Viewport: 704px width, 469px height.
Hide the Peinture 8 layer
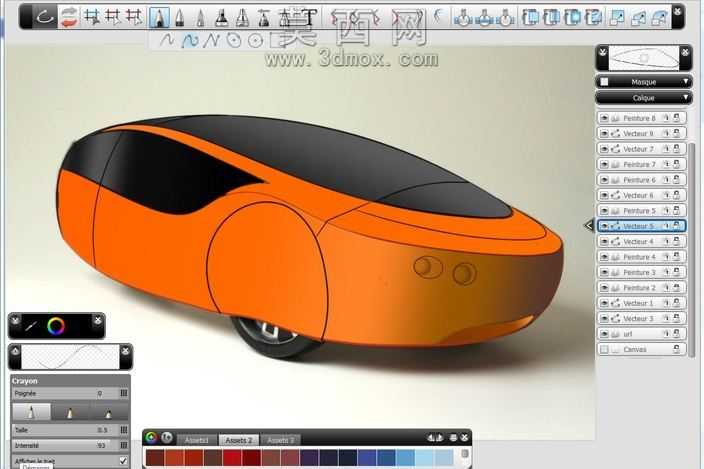pyautogui.click(x=604, y=118)
